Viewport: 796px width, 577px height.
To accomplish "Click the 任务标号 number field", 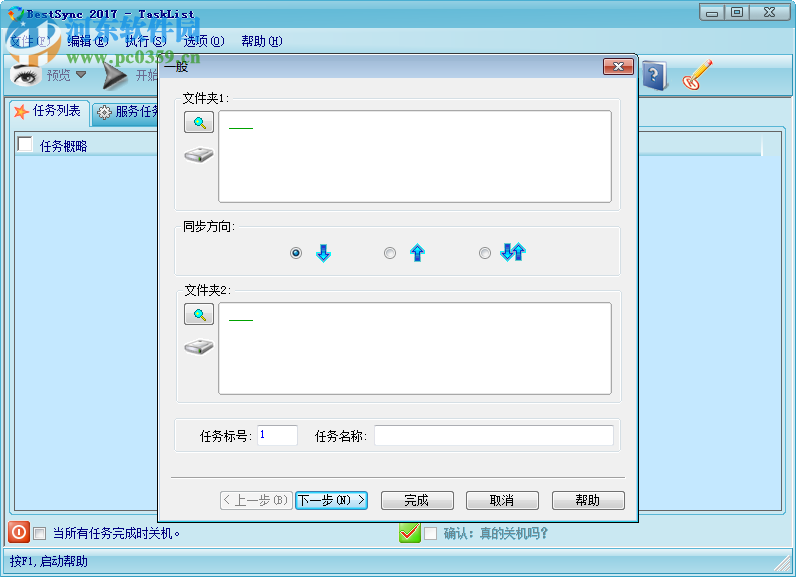I will click(x=277, y=435).
